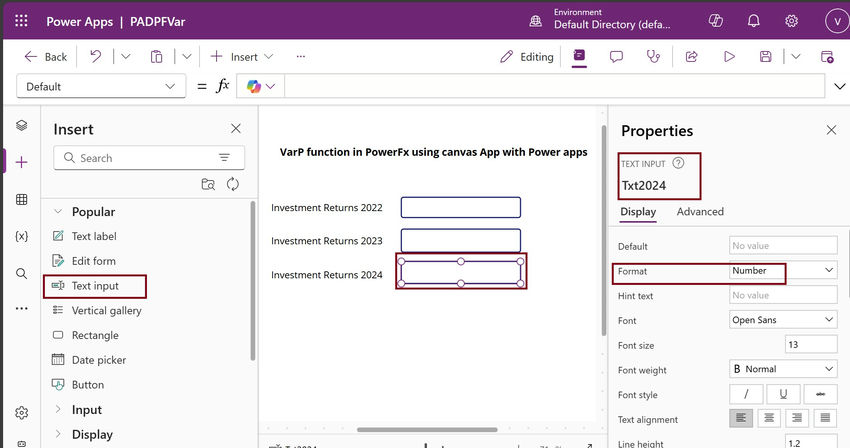Viewport: 850px width, 448px height.
Task: Expand the save options arrow
Action: pyautogui.click(x=795, y=56)
